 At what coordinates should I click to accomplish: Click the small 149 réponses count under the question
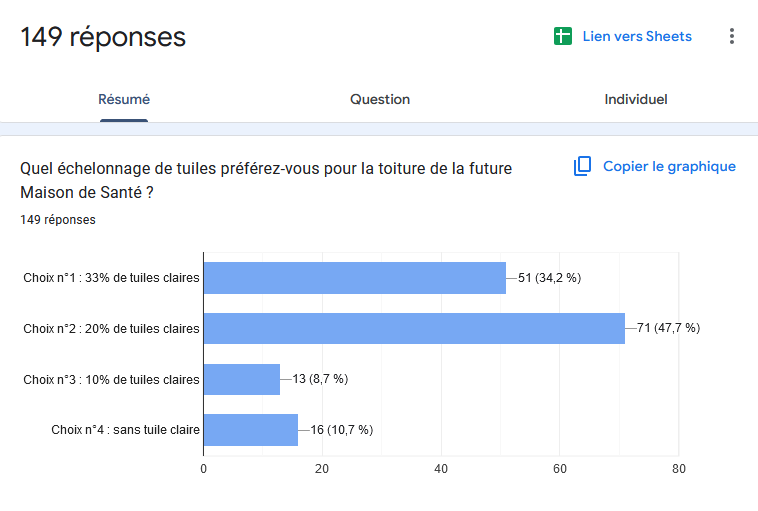click(x=58, y=219)
